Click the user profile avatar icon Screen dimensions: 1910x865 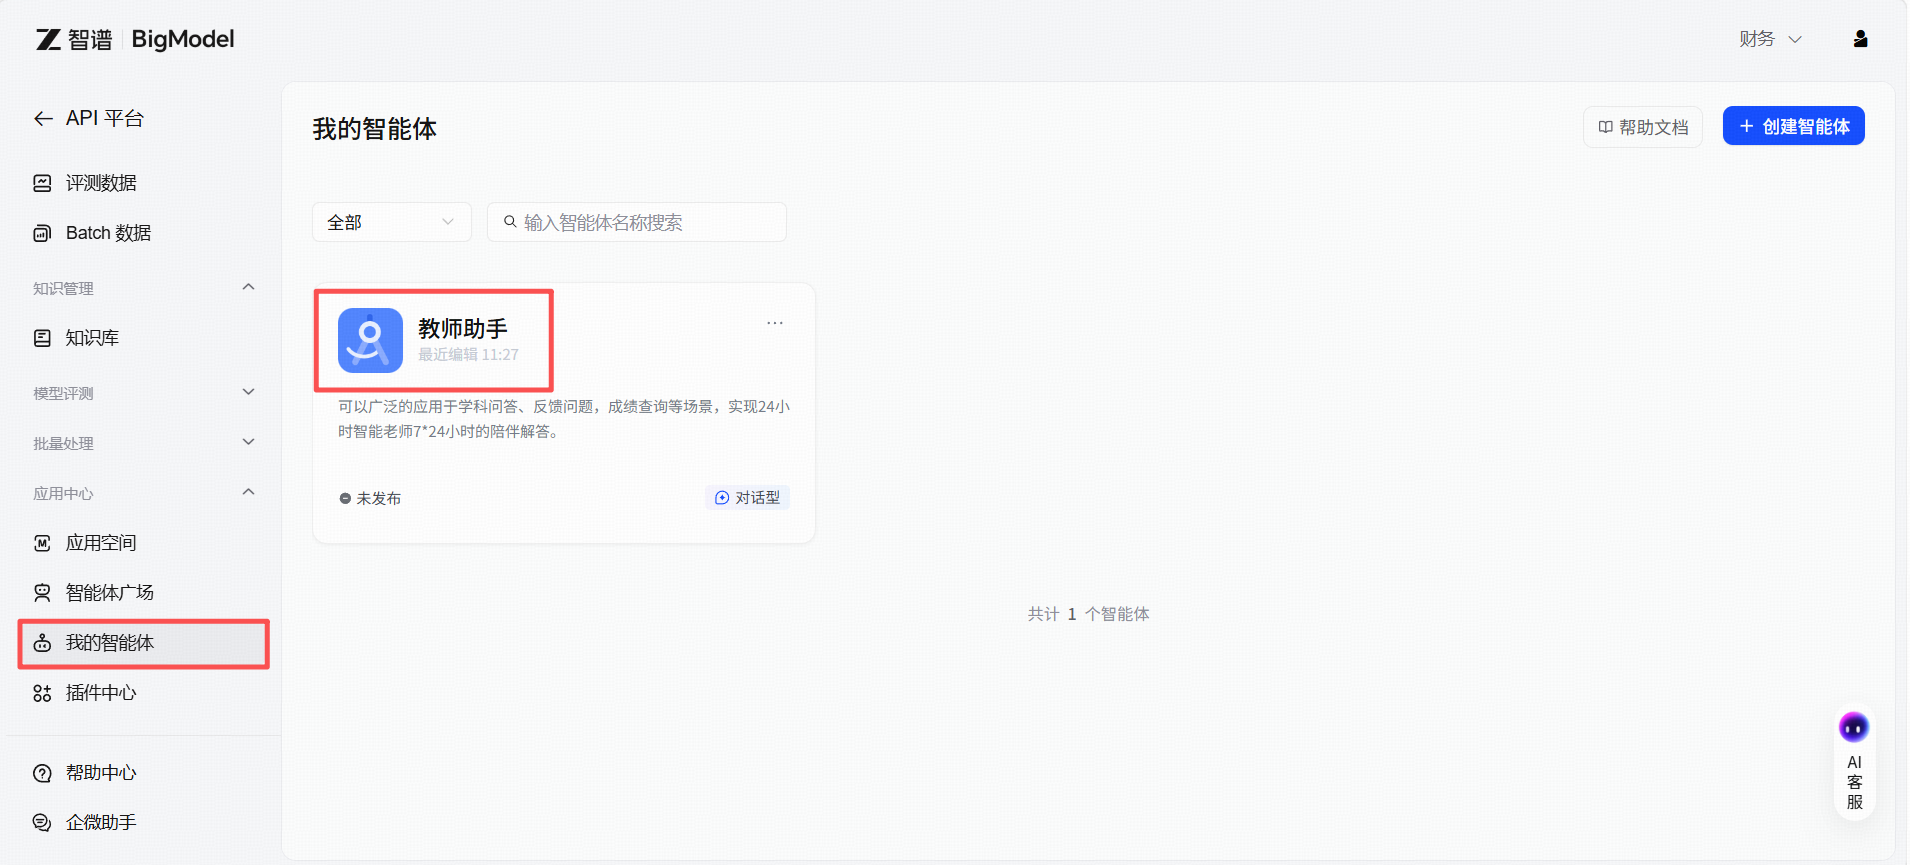(1860, 39)
